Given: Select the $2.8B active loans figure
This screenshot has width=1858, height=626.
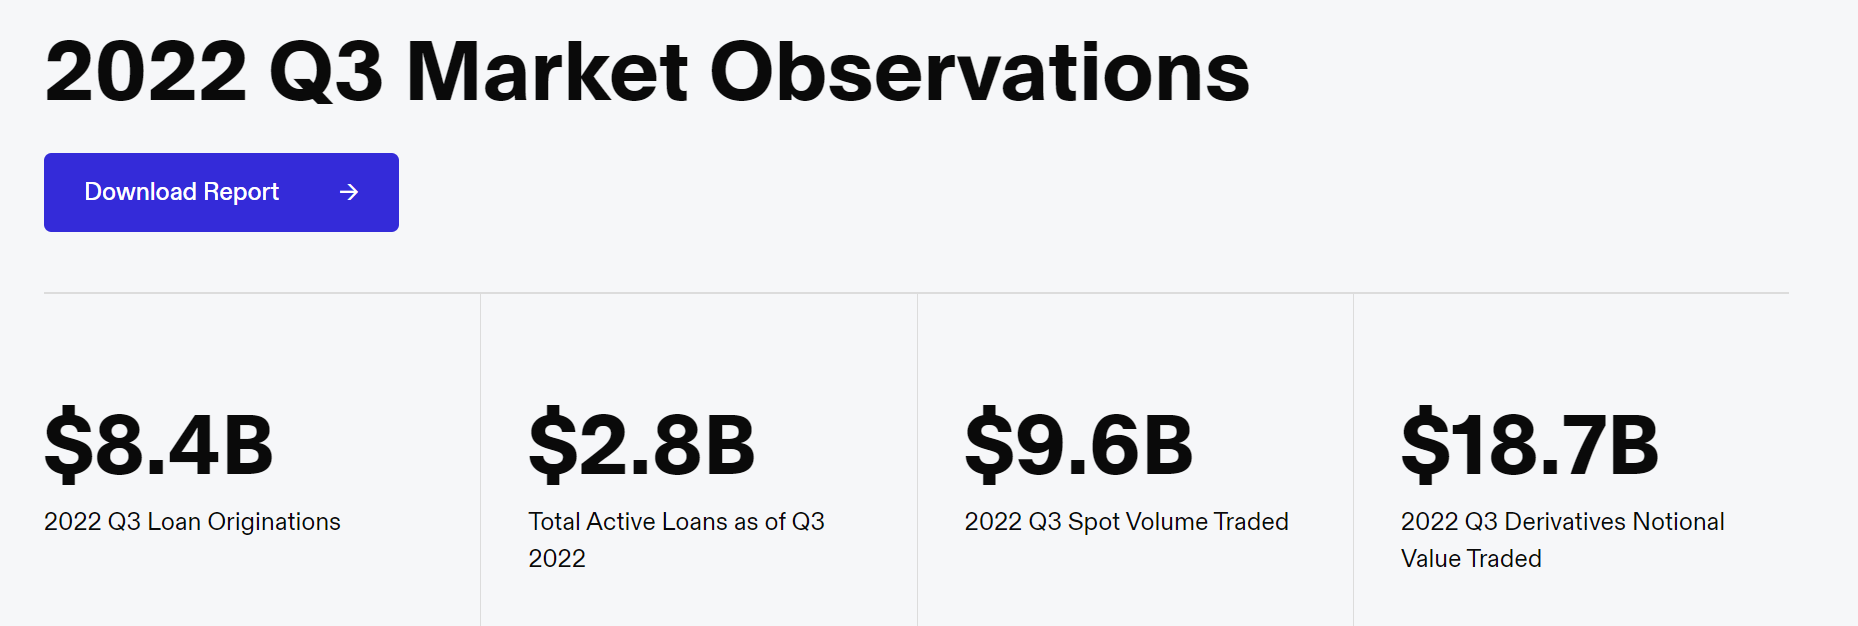Looking at the screenshot, I should pos(642,445).
